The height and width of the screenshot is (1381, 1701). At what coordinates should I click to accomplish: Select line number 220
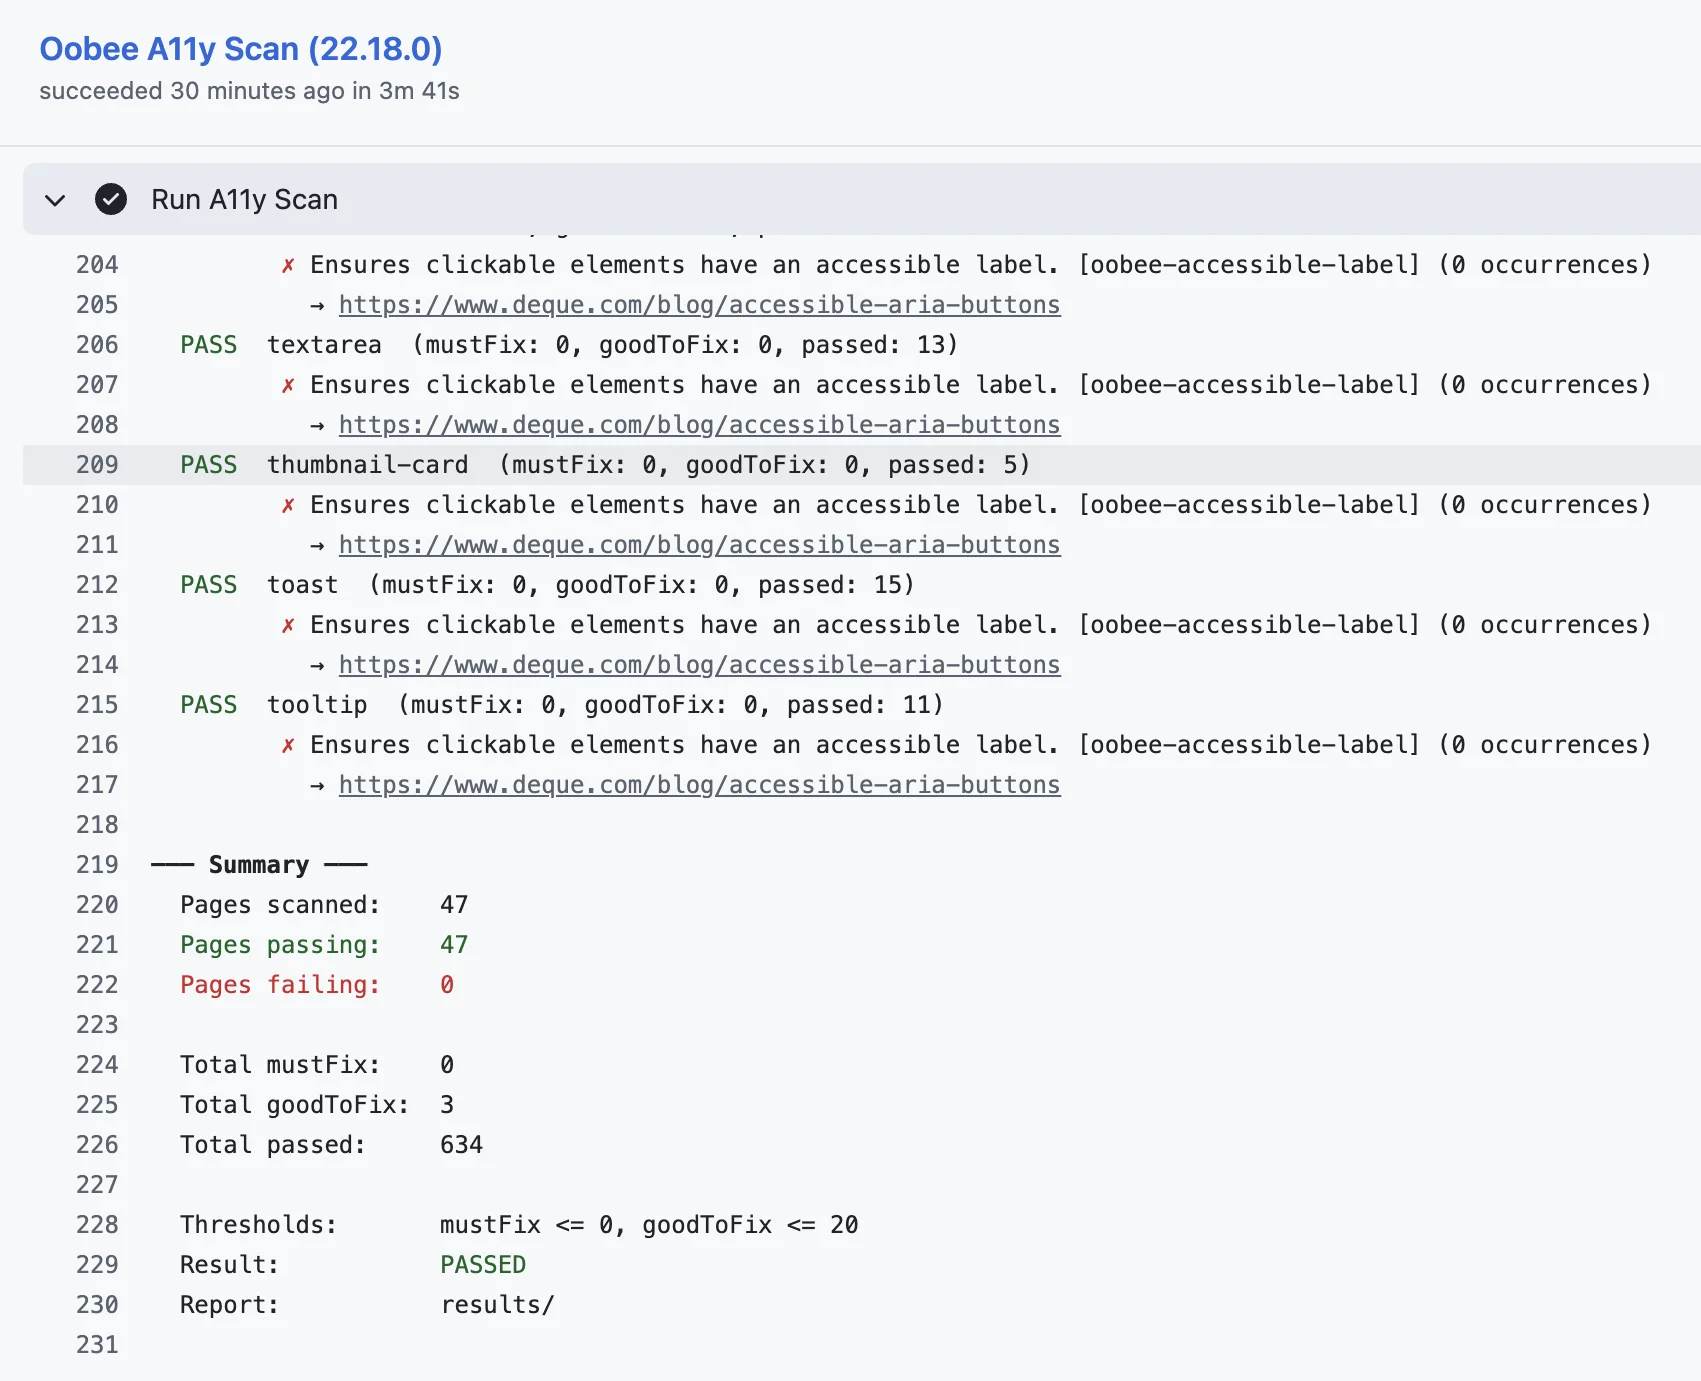click(97, 905)
